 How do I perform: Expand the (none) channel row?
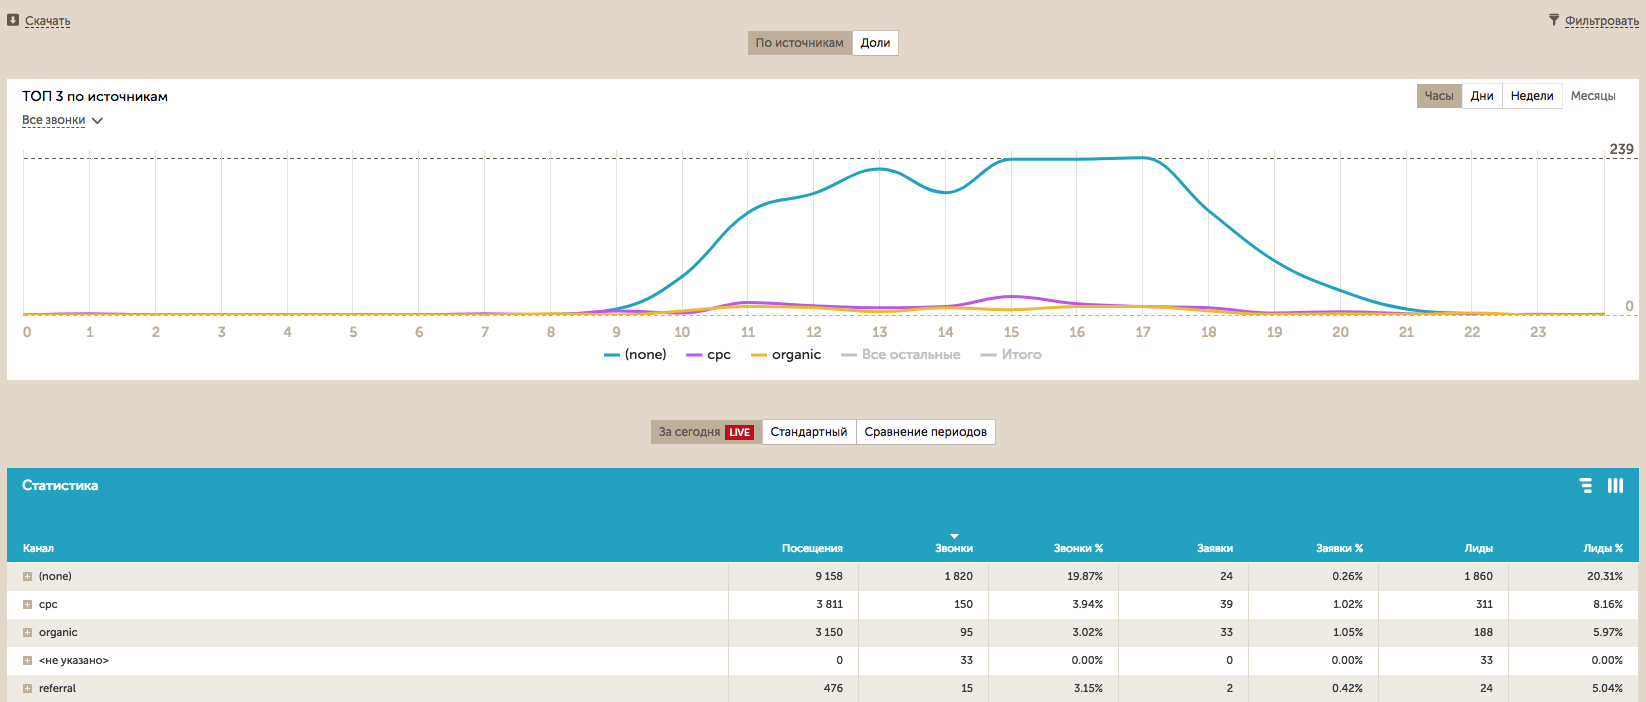tap(28, 577)
